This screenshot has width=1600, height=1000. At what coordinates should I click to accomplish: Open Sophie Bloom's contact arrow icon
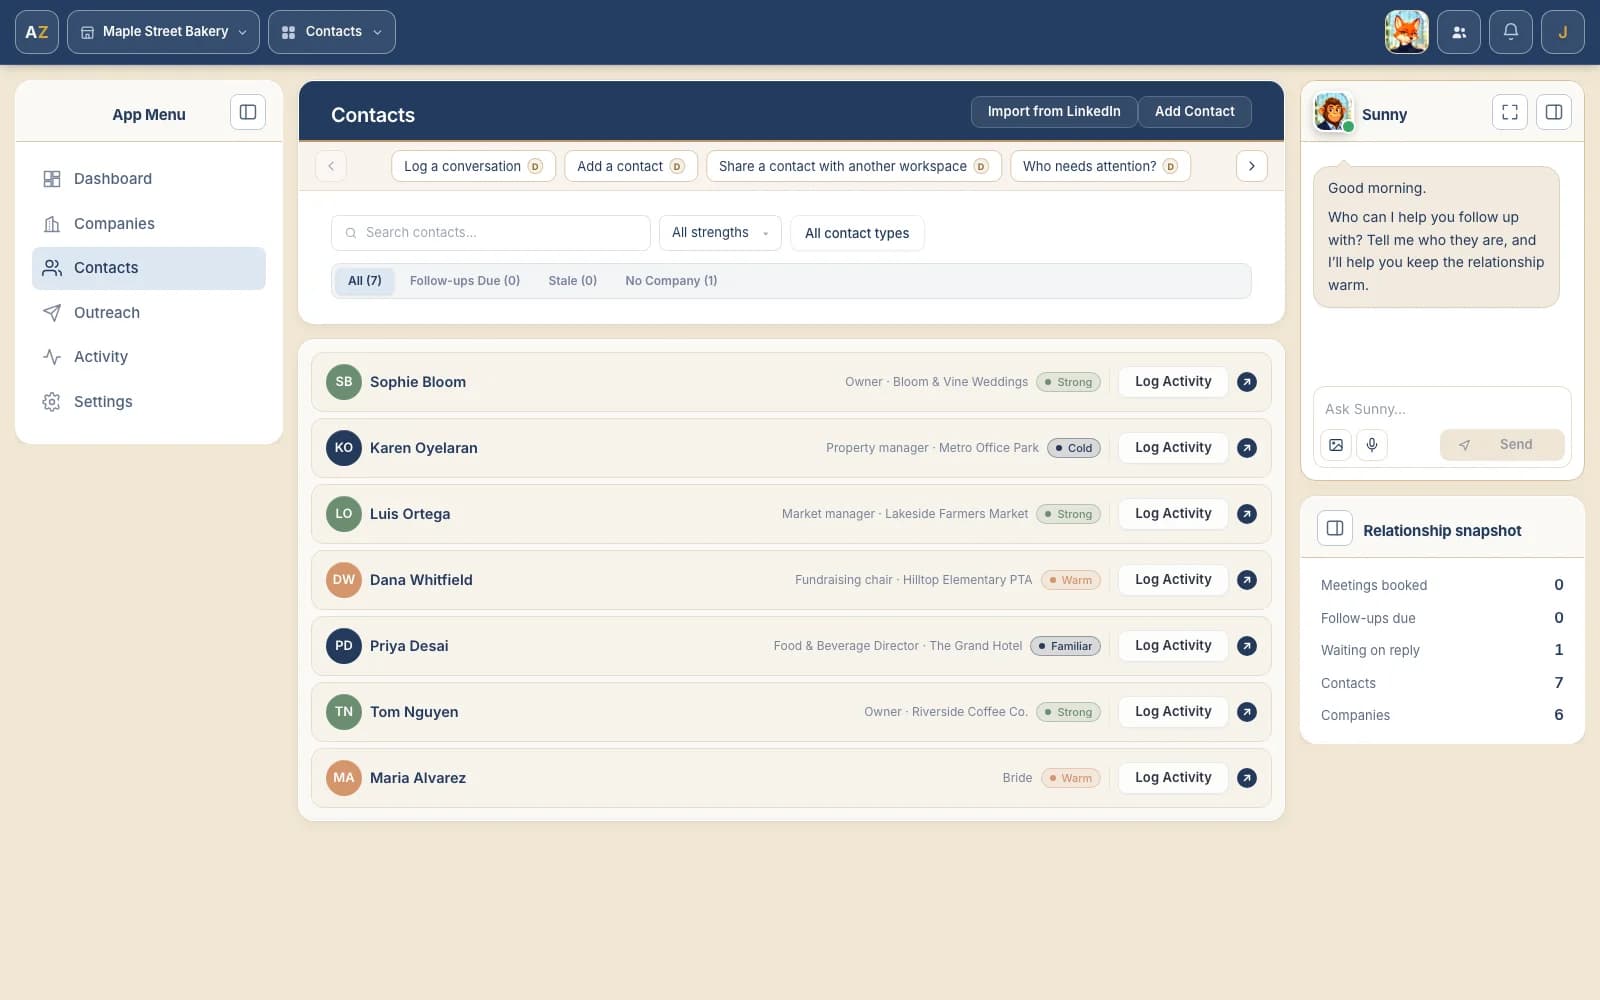click(1247, 382)
